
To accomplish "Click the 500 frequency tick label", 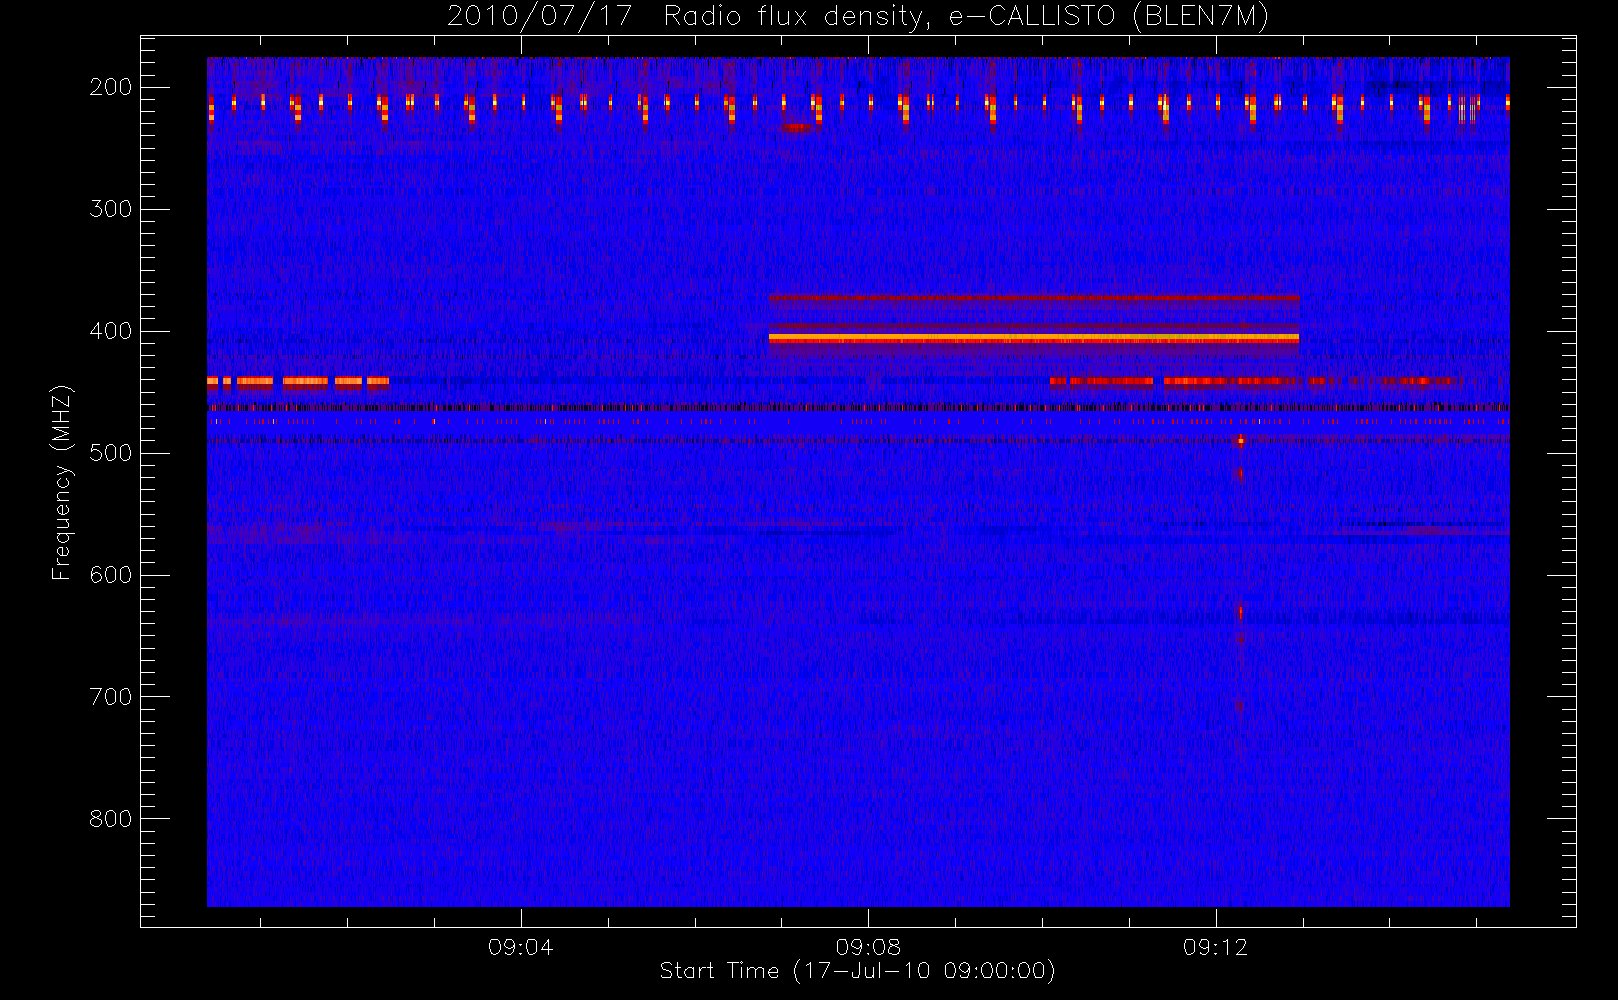I will [x=111, y=453].
